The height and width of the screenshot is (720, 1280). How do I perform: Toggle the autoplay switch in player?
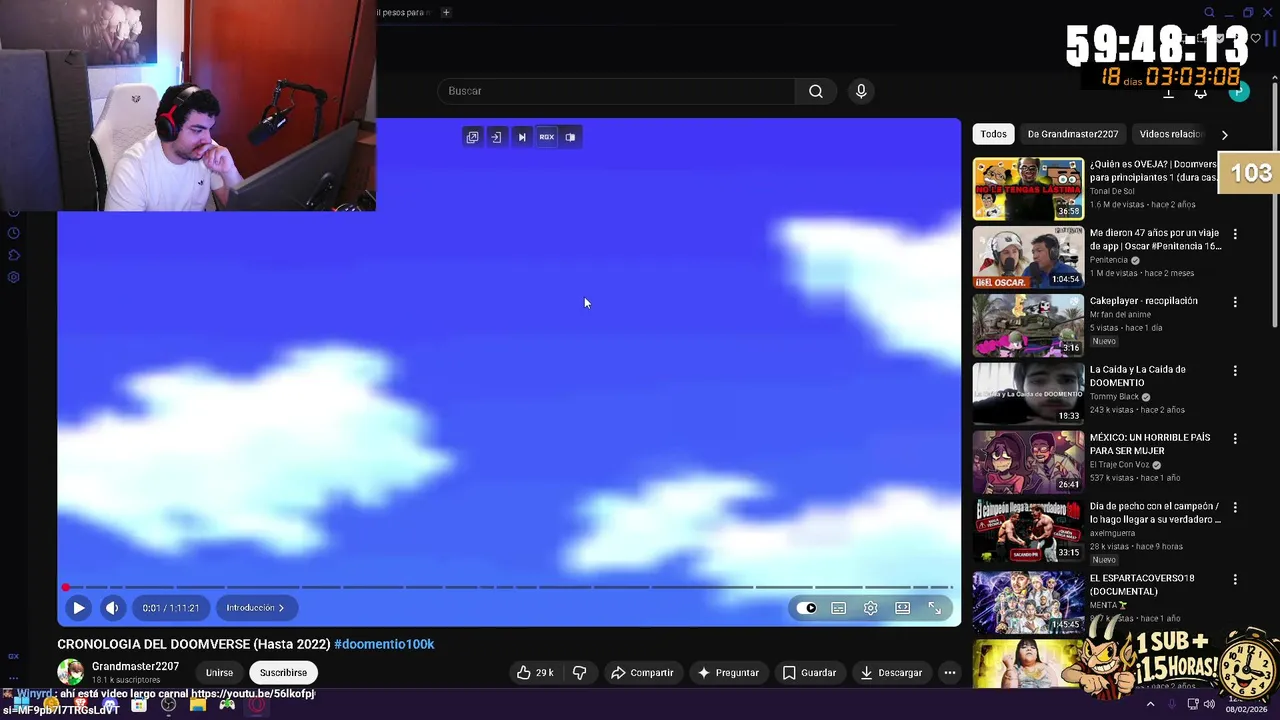806,608
